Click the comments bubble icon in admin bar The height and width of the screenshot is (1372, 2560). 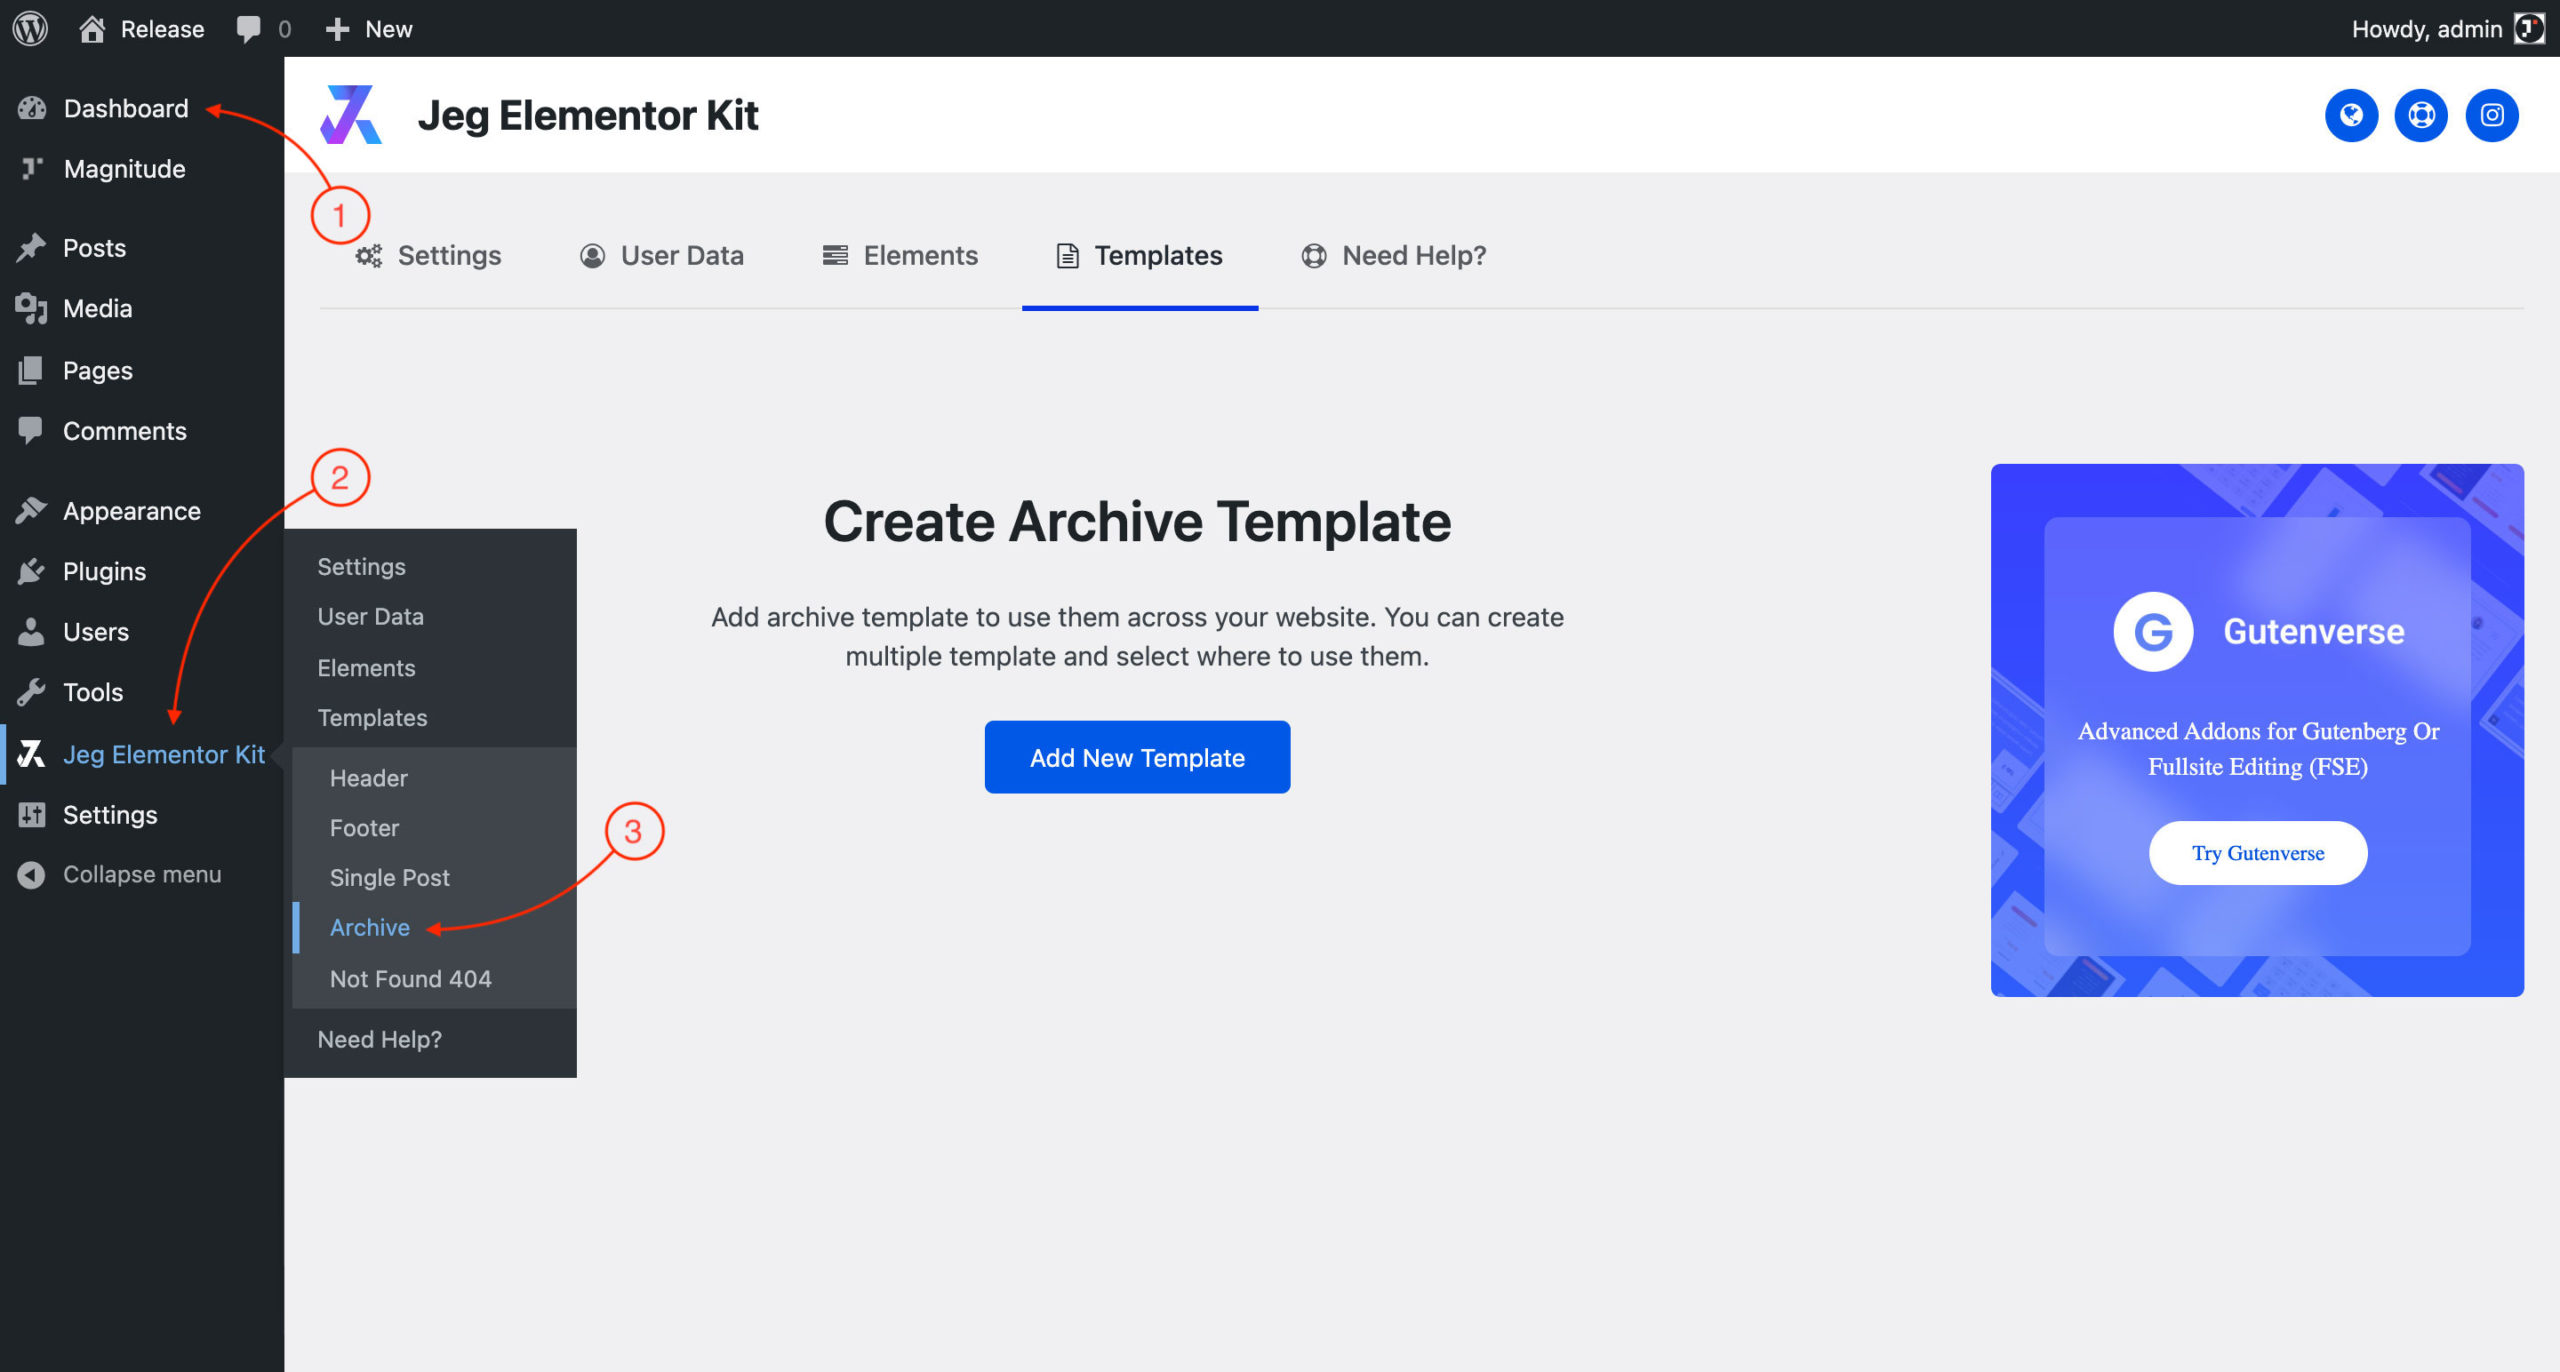(x=249, y=28)
